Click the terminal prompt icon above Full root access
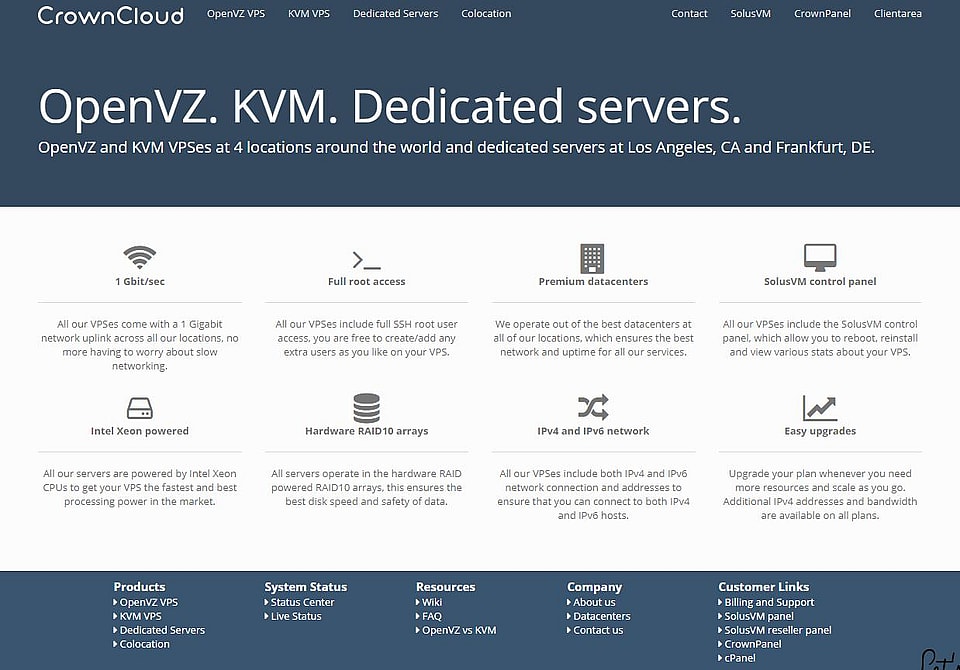The height and width of the screenshot is (670, 960). (x=366, y=260)
